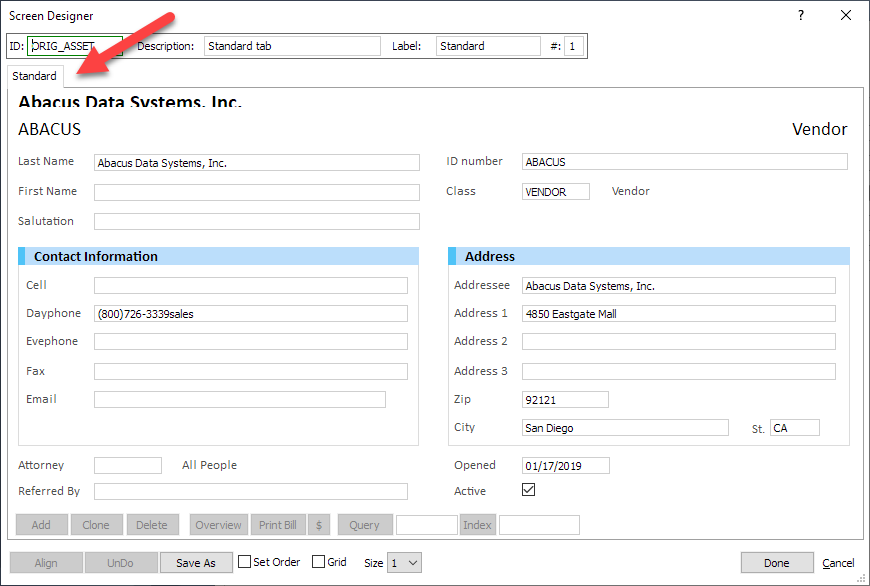
Task: Select the Address section header
Action: [649, 256]
